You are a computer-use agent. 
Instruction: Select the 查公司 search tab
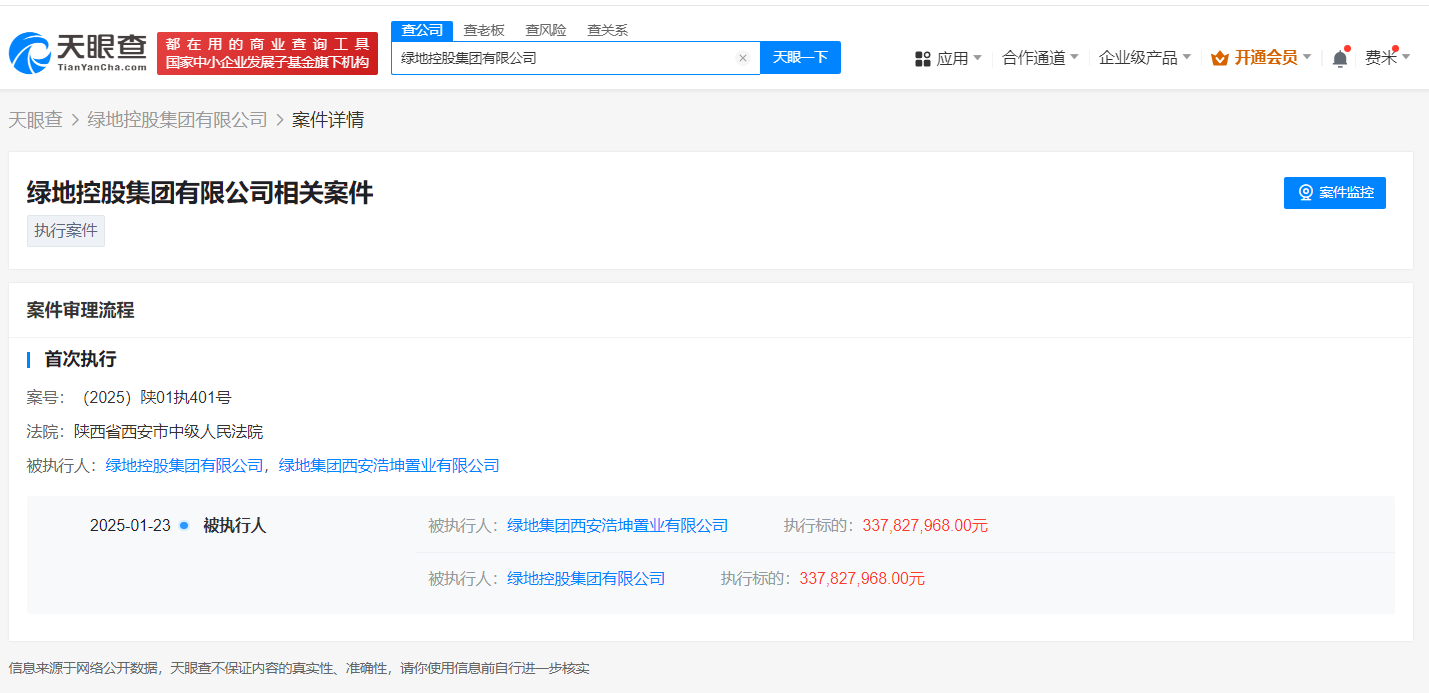[422, 30]
